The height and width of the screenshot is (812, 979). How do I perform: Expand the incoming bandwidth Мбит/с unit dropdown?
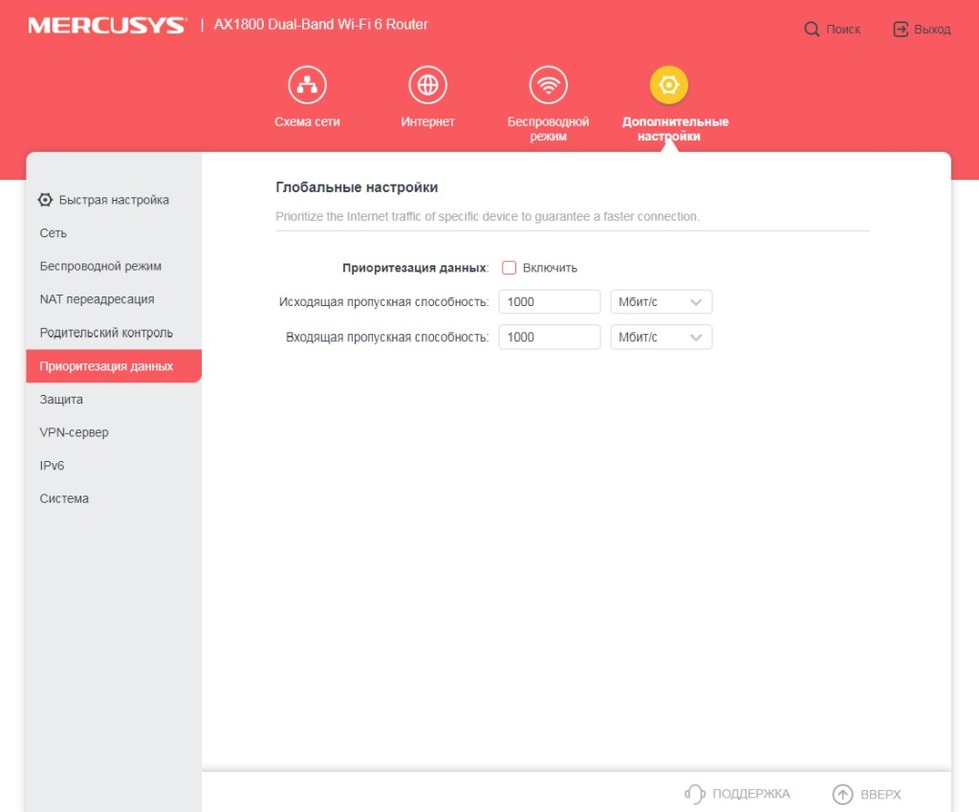(x=661, y=337)
